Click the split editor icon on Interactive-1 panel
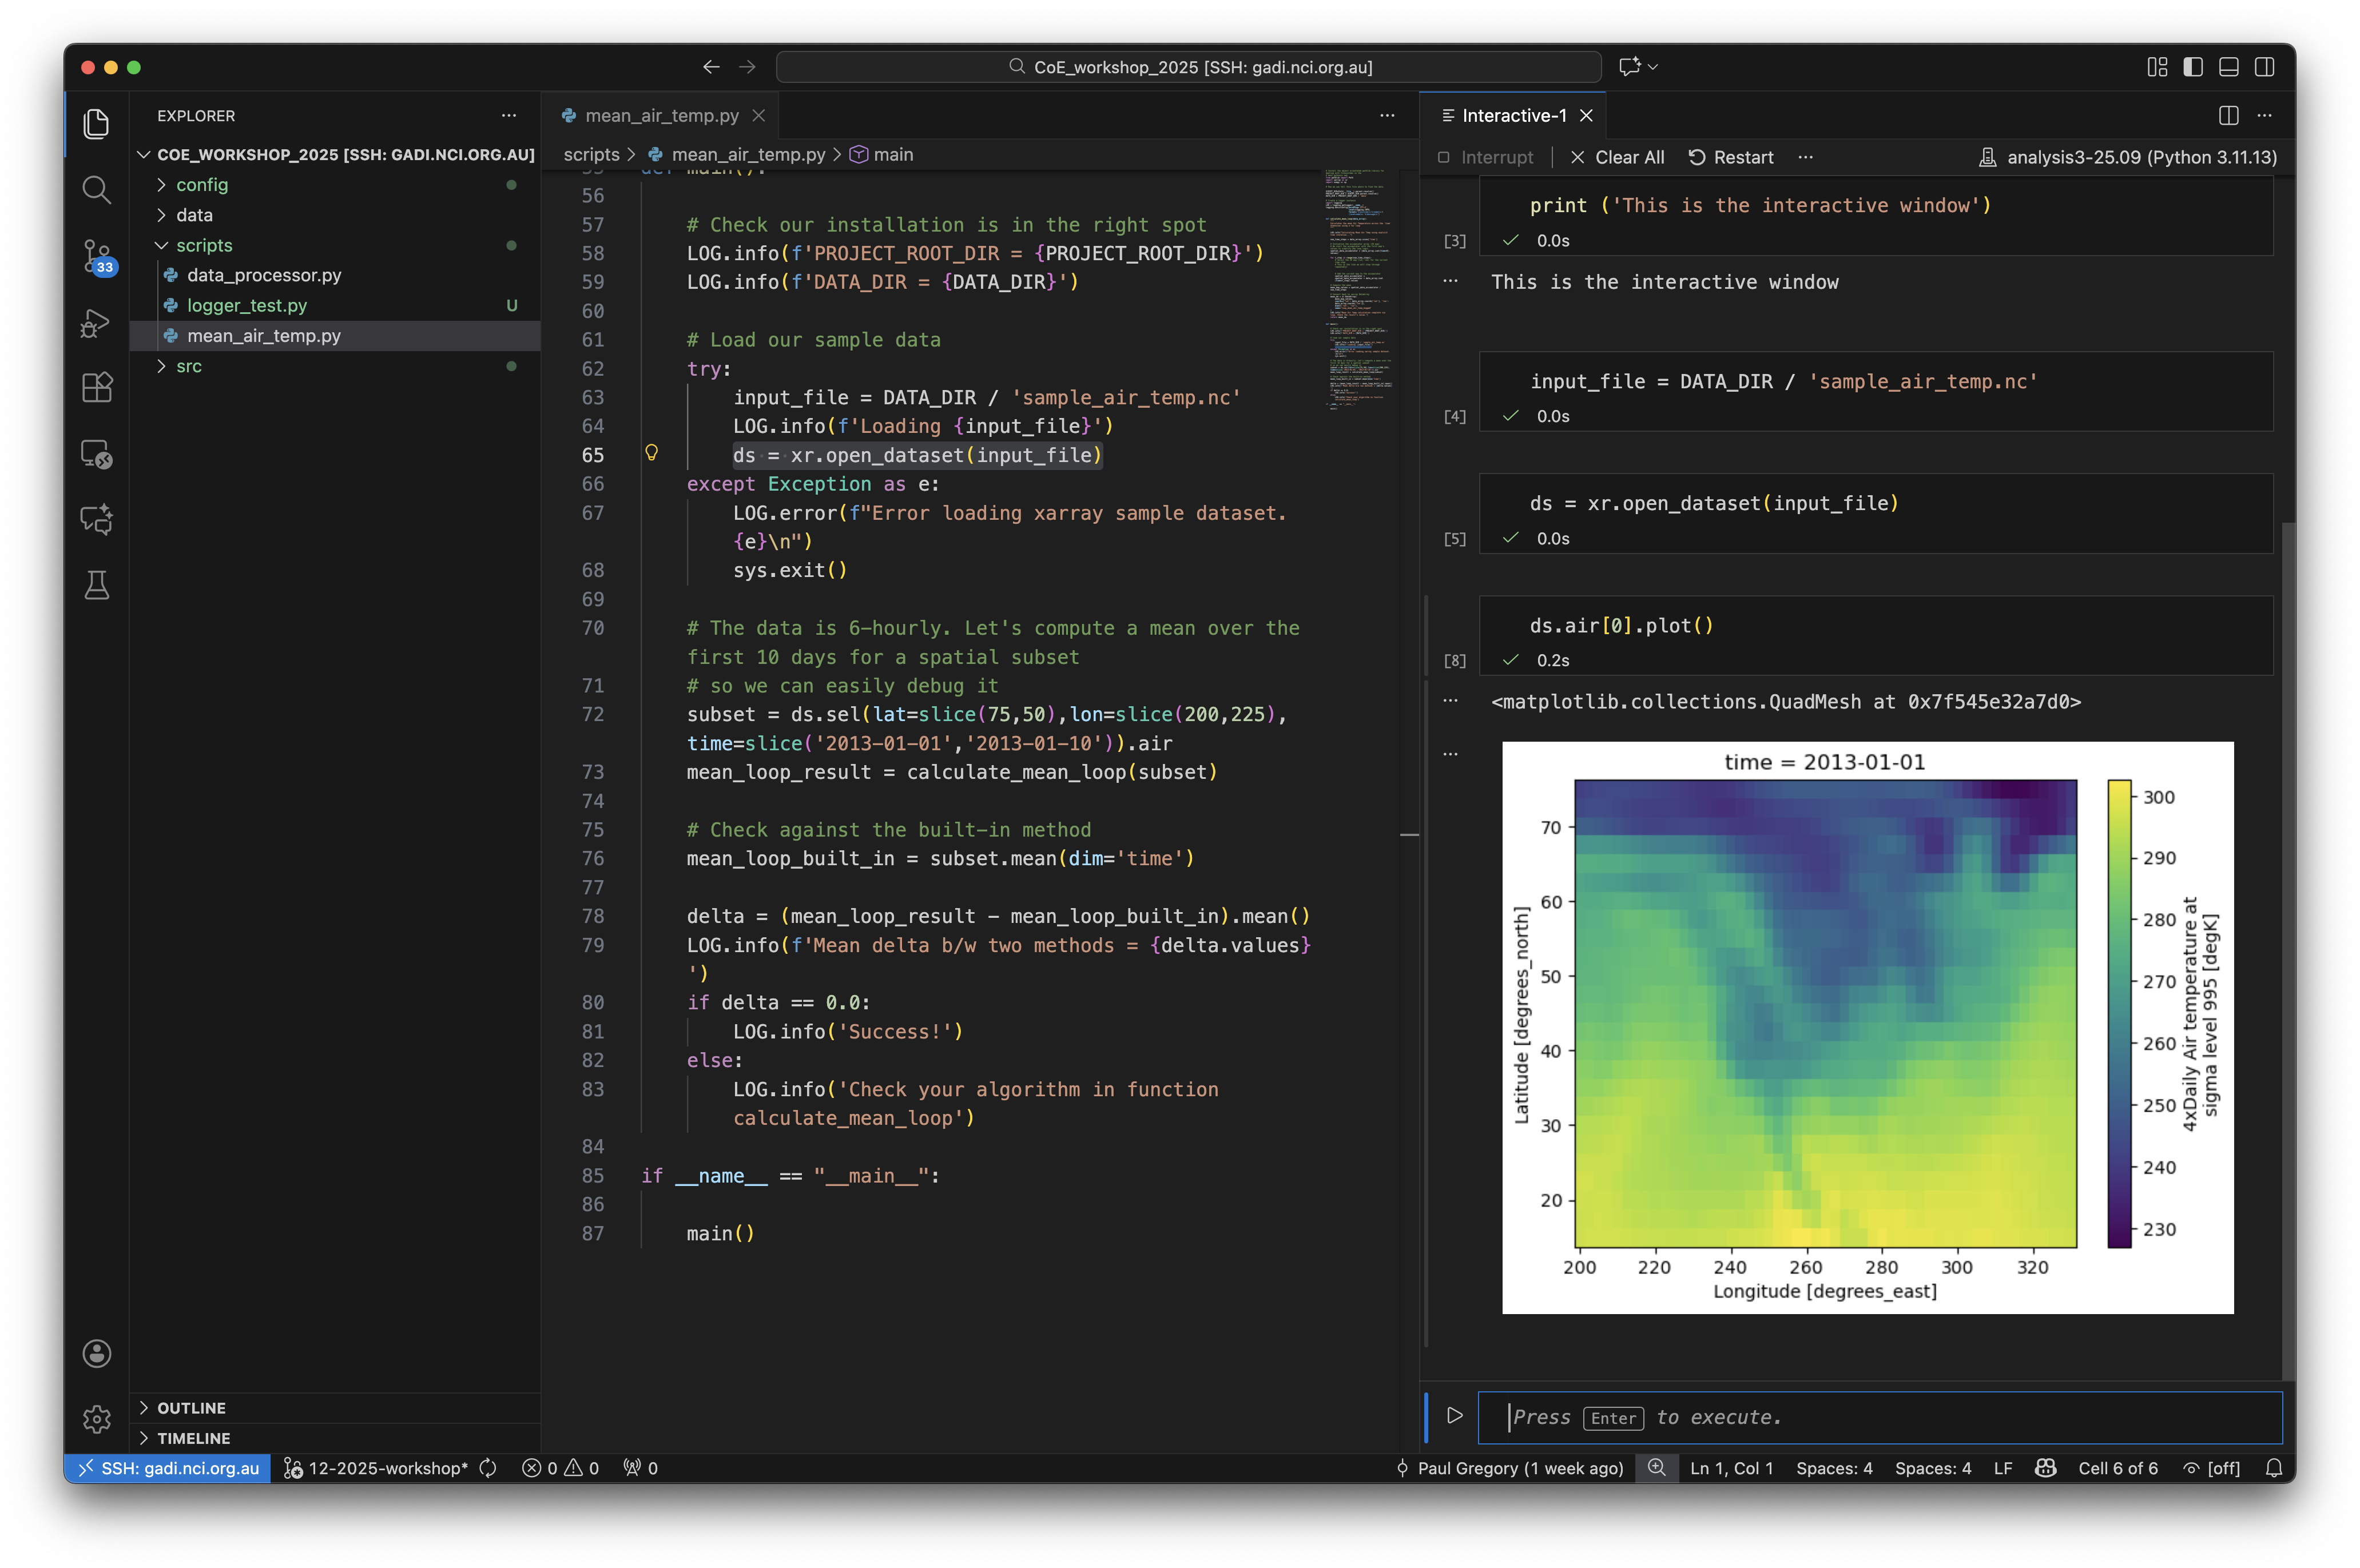 (x=2228, y=115)
